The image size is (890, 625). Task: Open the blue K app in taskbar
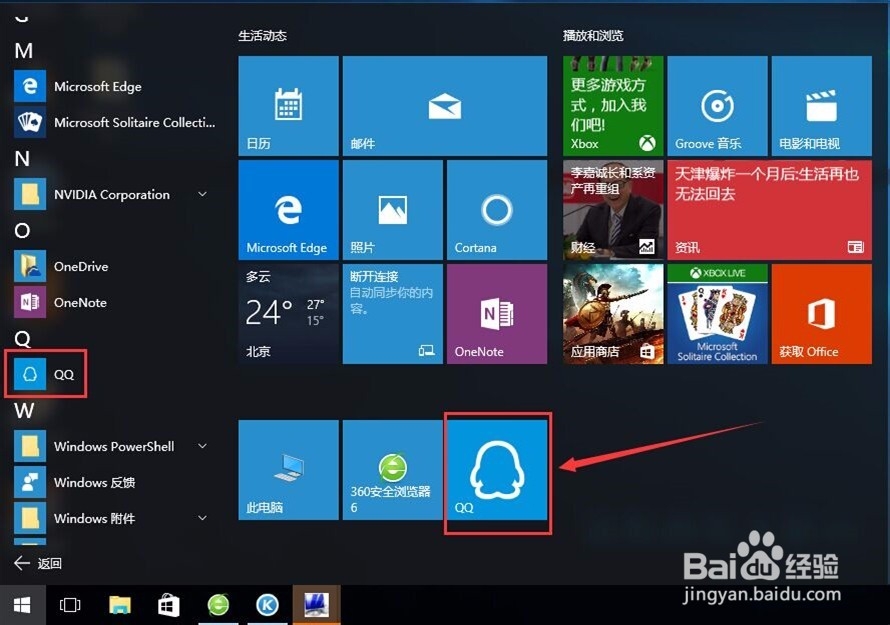(267, 605)
